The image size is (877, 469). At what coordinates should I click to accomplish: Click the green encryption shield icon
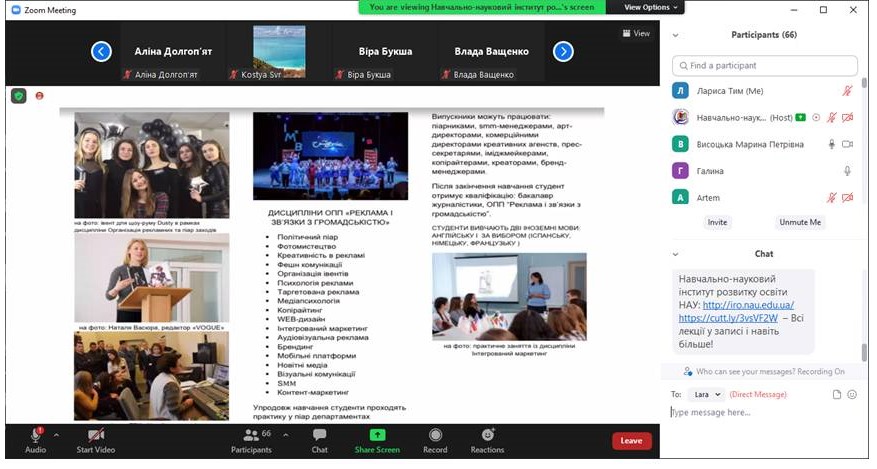[x=18, y=95]
